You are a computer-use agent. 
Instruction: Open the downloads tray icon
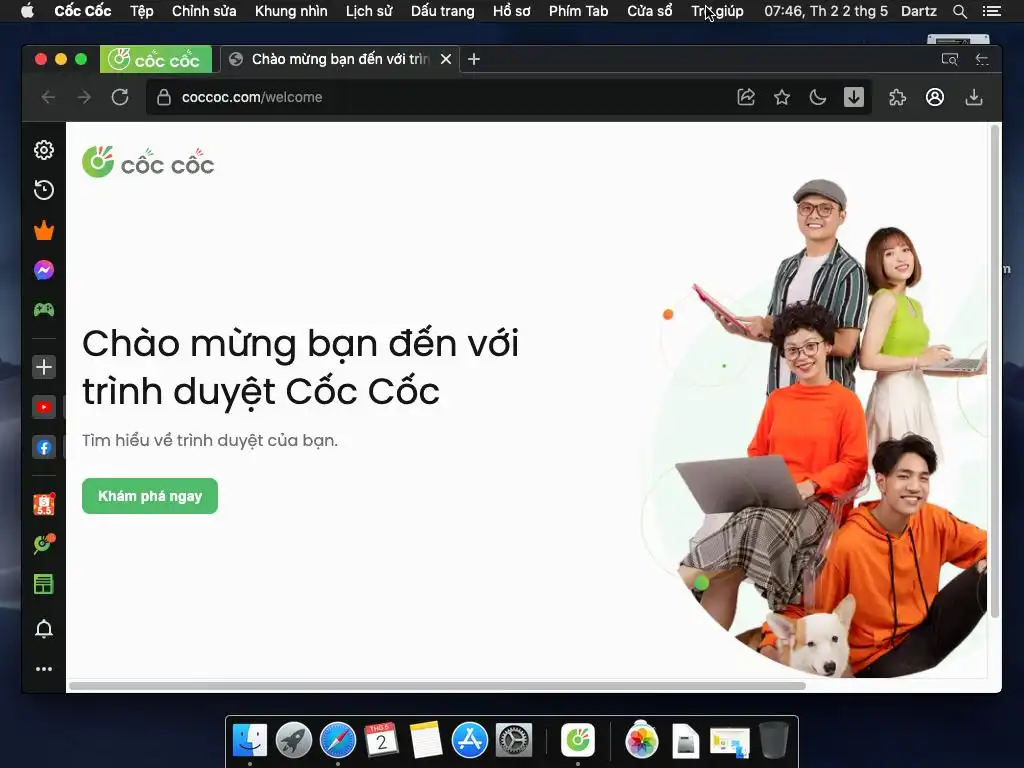coord(974,97)
